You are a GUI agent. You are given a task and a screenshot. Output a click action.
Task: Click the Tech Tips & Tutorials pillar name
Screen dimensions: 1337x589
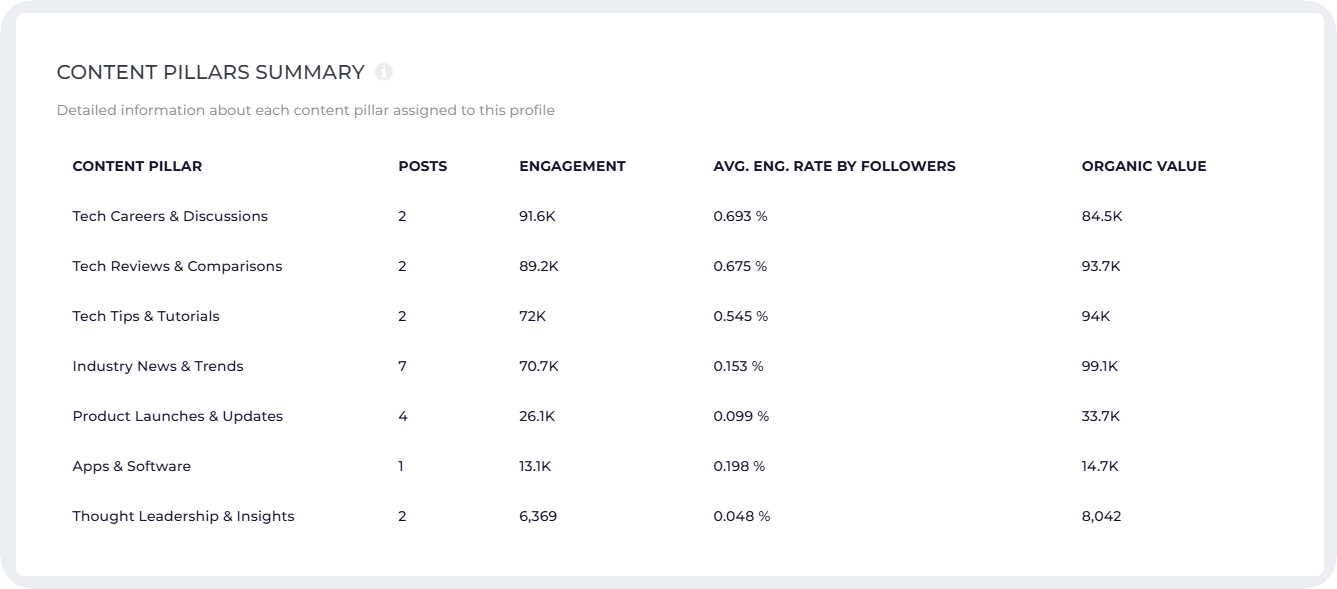[x=145, y=316]
